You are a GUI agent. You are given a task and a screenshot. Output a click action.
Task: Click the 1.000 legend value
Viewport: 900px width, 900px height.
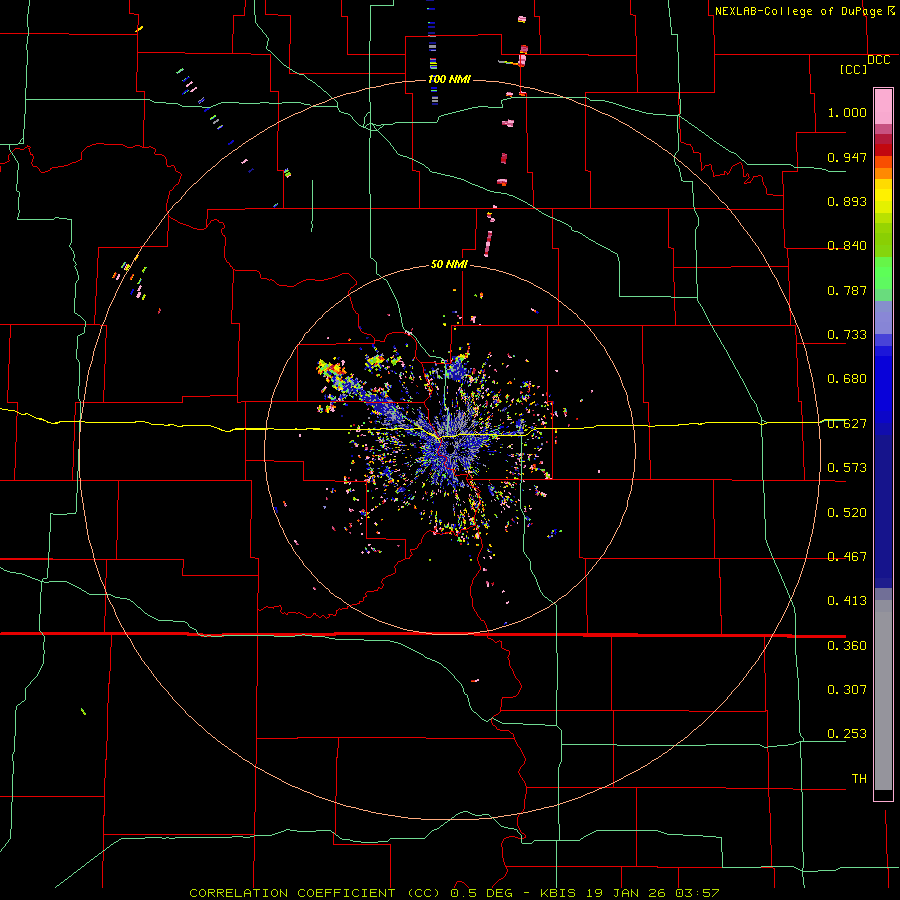point(847,112)
